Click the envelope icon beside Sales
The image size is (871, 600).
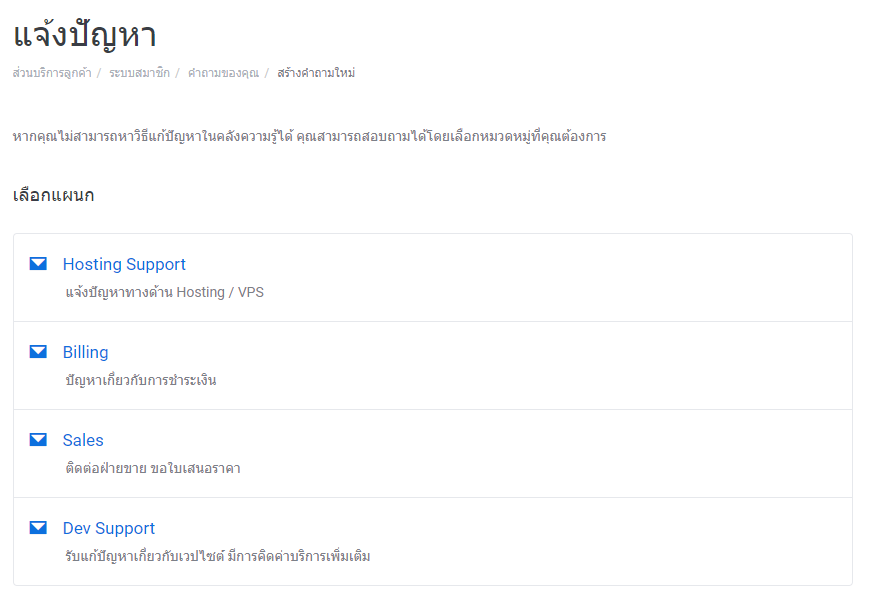pos(38,439)
